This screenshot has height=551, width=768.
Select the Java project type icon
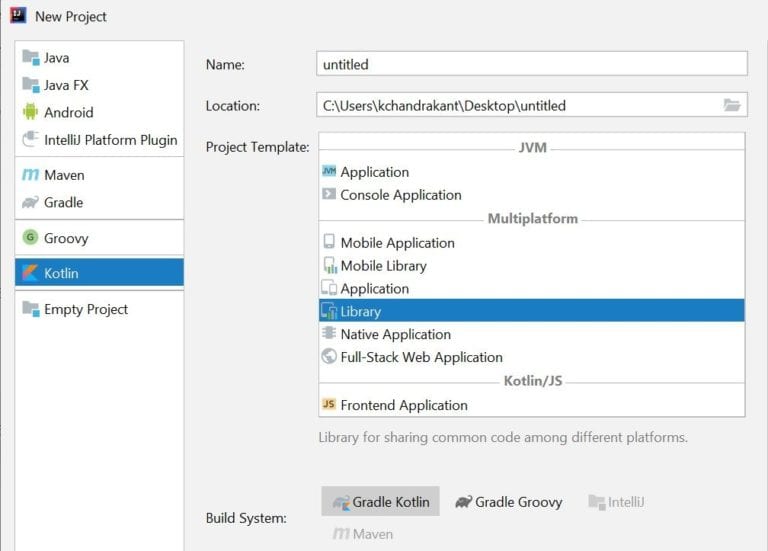click(30, 58)
